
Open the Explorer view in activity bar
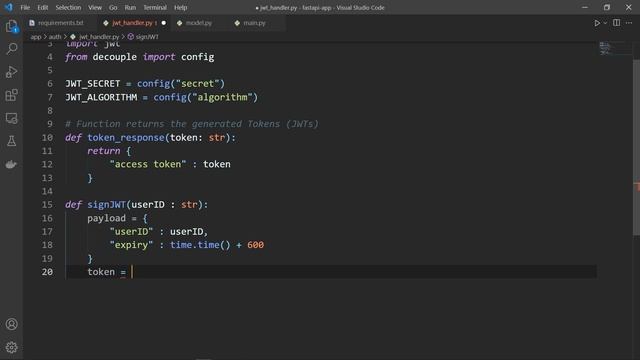(x=11, y=27)
